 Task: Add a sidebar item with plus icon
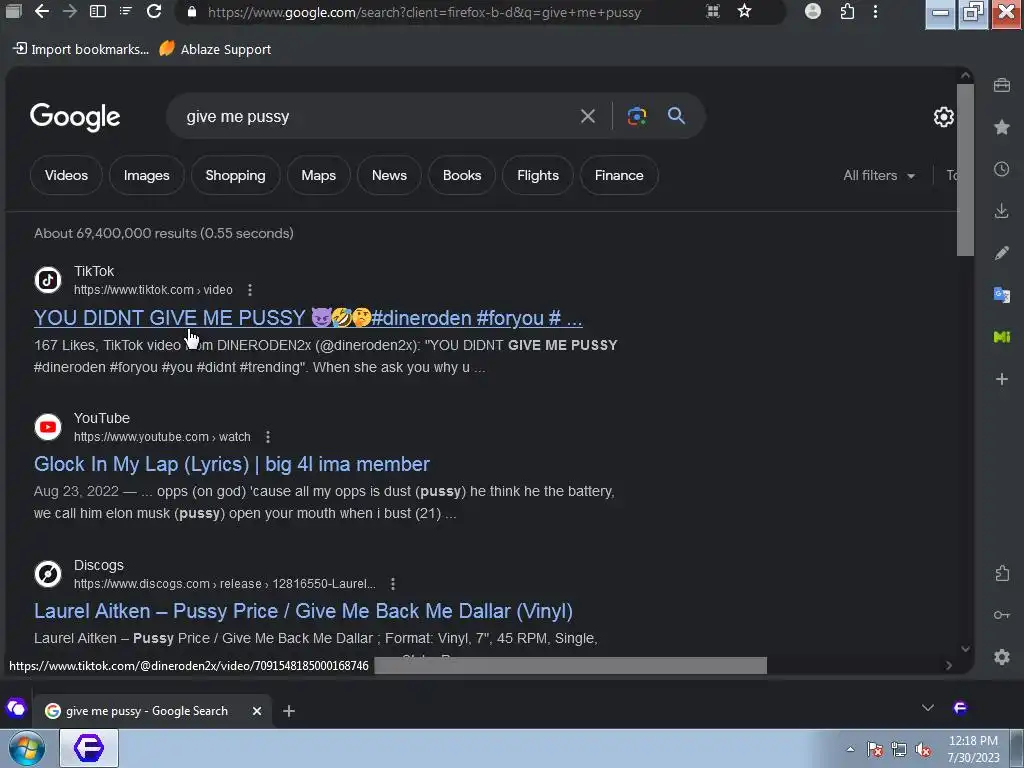1002,379
